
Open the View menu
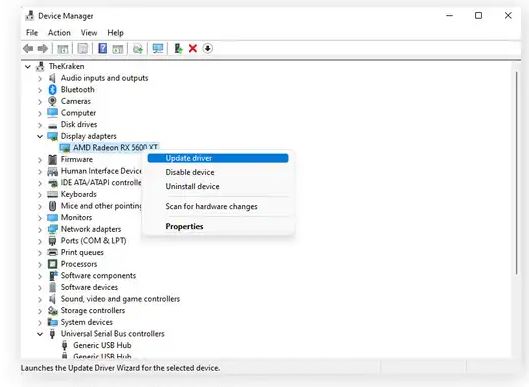point(89,33)
